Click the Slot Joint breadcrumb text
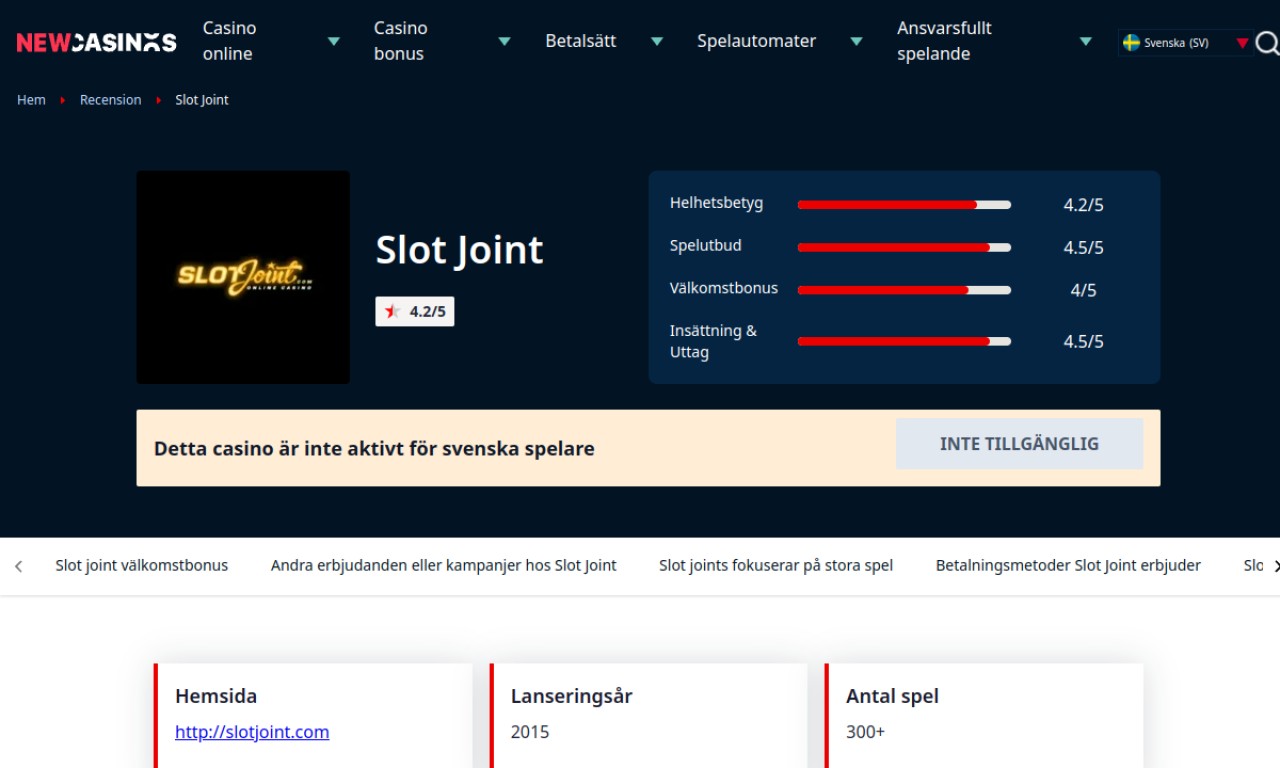1280x768 pixels. 202,100
